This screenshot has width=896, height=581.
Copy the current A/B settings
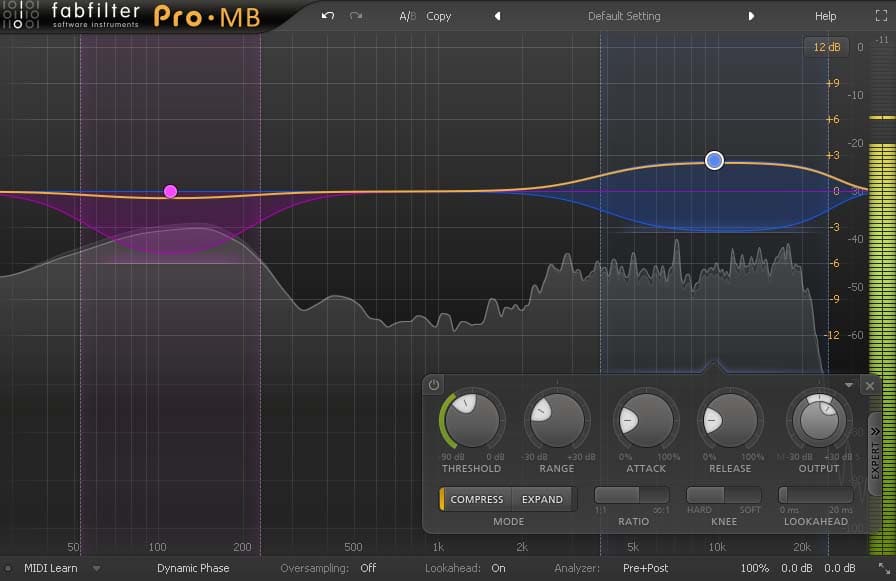click(440, 15)
